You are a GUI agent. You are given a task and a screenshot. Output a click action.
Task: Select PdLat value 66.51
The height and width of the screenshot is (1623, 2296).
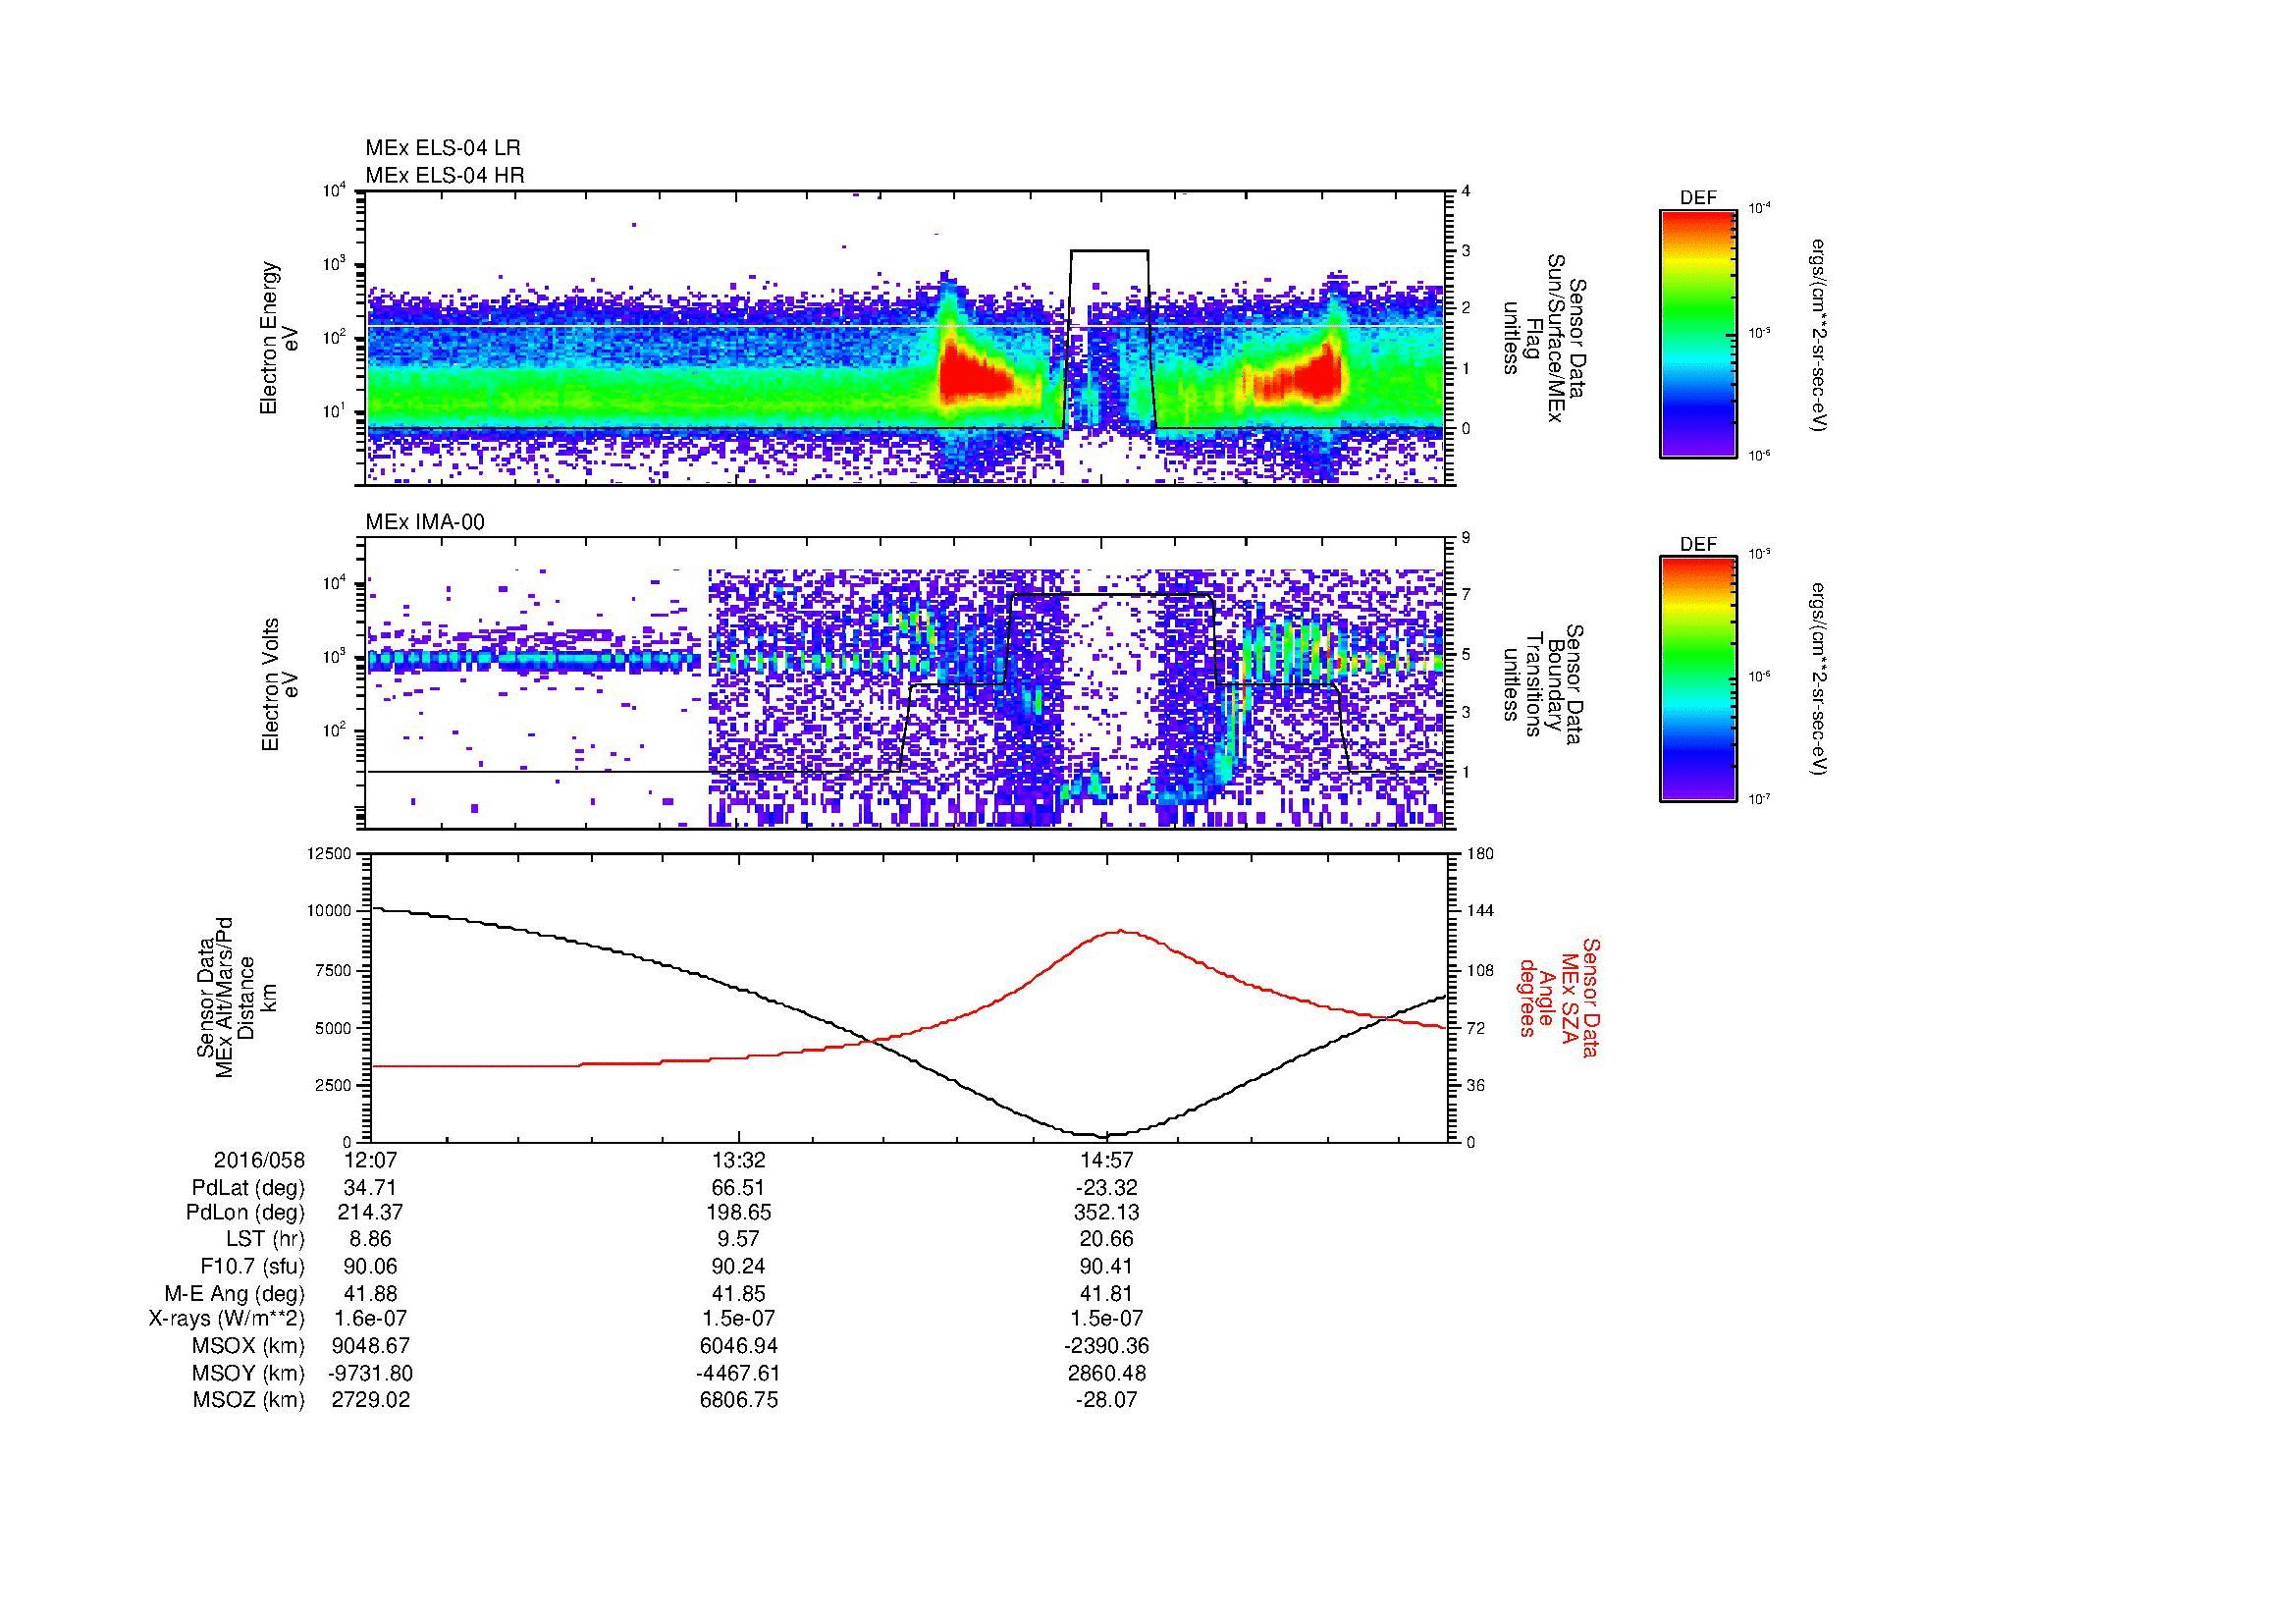(x=738, y=1188)
